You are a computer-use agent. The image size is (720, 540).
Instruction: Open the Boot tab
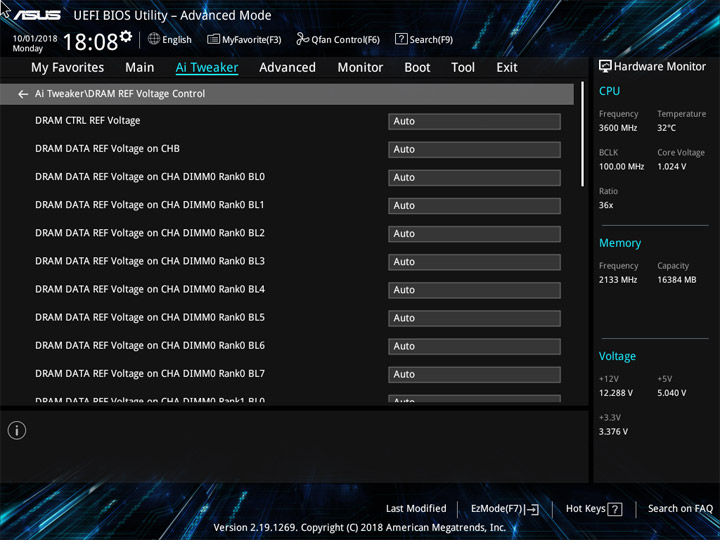(x=417, y=68)
